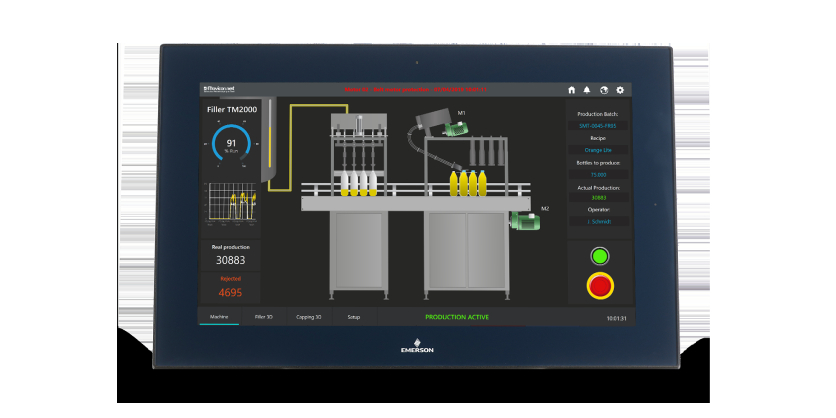This screenshot has height=418, width=836.
Task: Switch to the Setup tab
Action: tap(353, 317)
